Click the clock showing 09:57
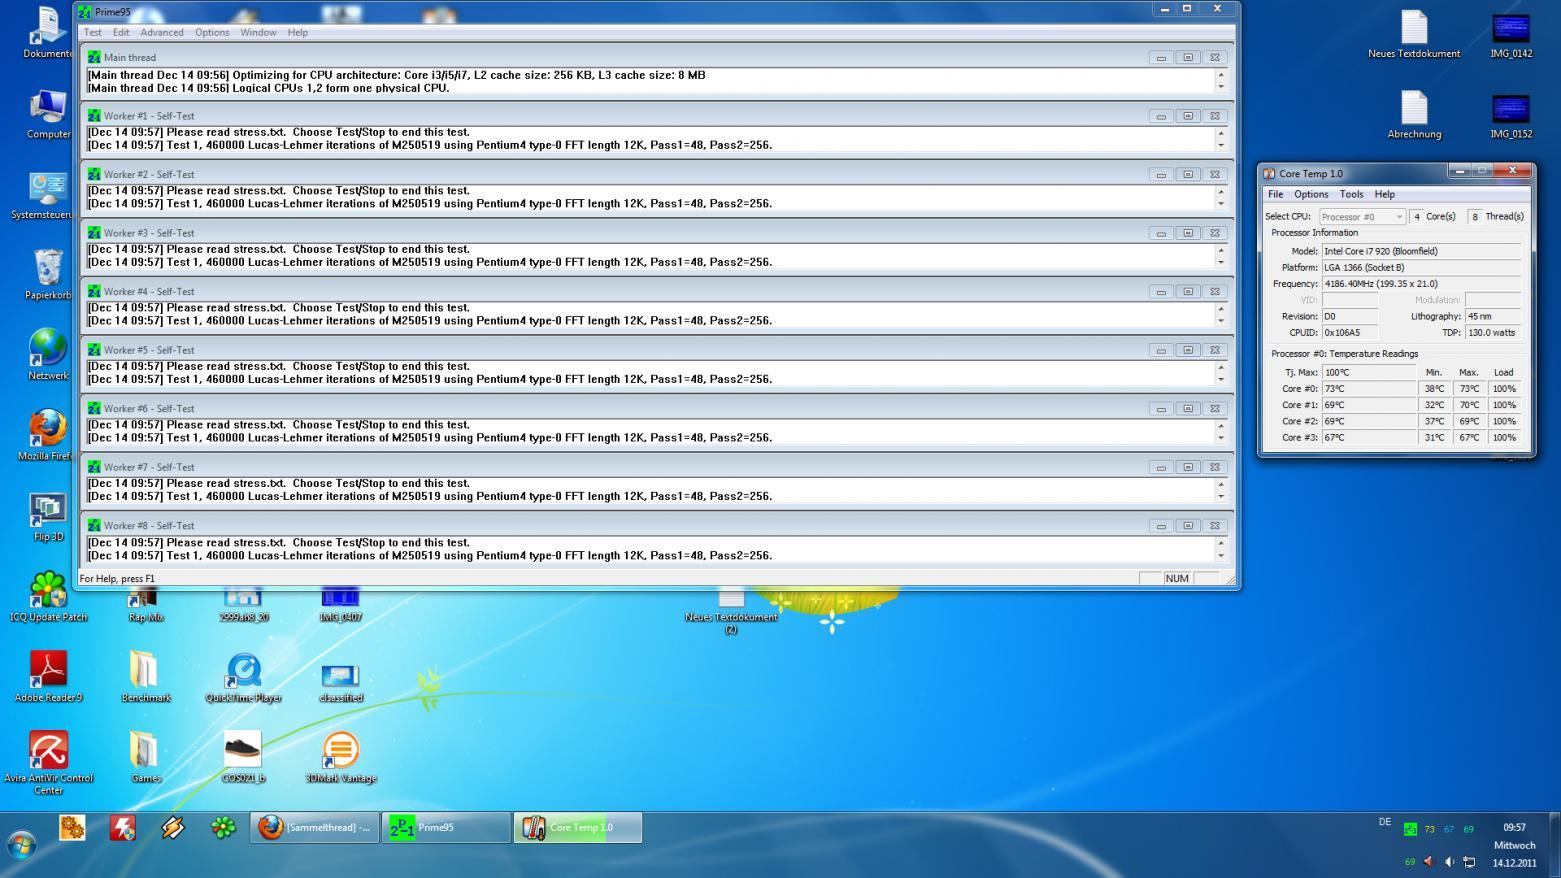 [1514, 827]
